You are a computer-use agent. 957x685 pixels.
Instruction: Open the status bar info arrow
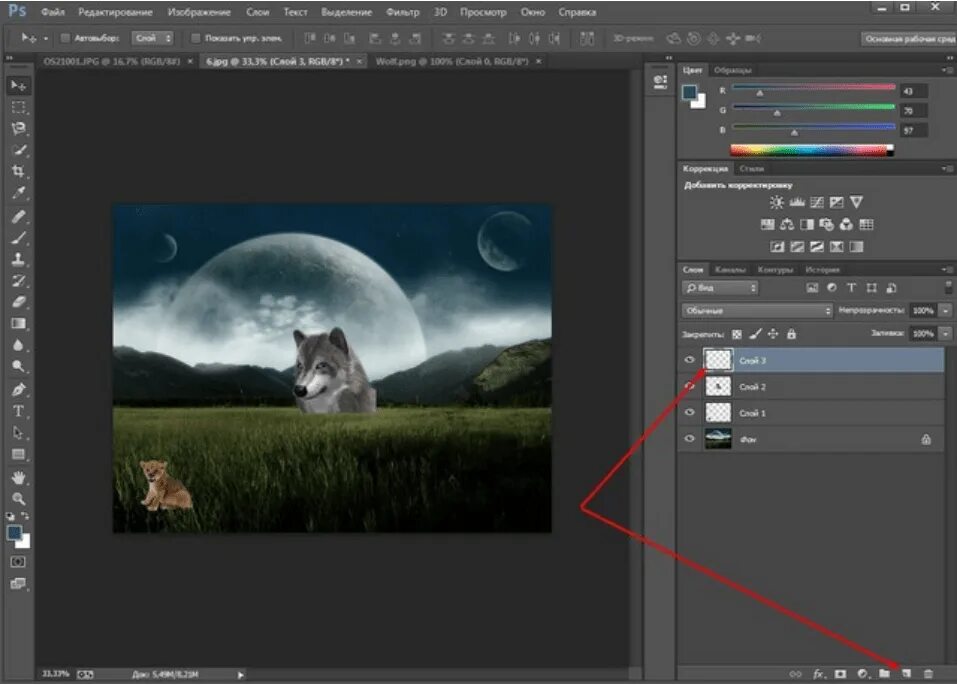(240, 675)
